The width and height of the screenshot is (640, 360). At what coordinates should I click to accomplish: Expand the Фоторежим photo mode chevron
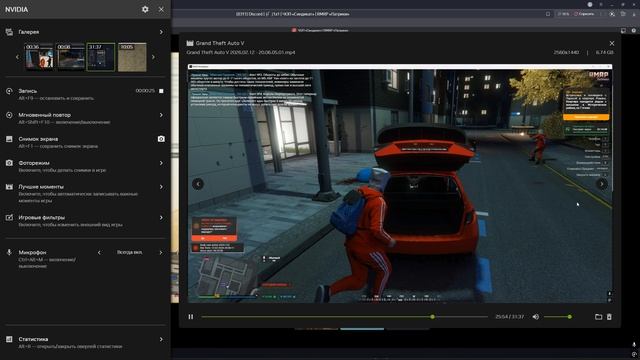pyautogui.click(x=161, y=163)
